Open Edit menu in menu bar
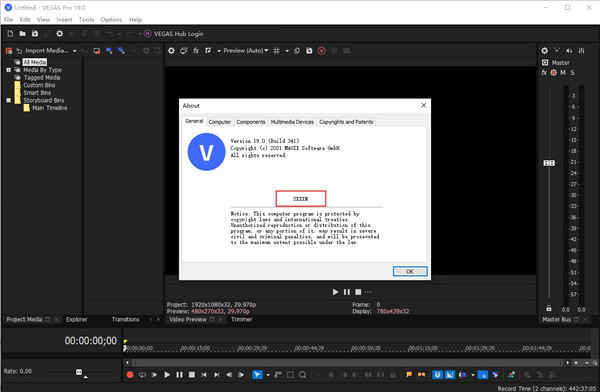This screenshot has height=392, width=600. pyautogui.click(x=25, y=20)
